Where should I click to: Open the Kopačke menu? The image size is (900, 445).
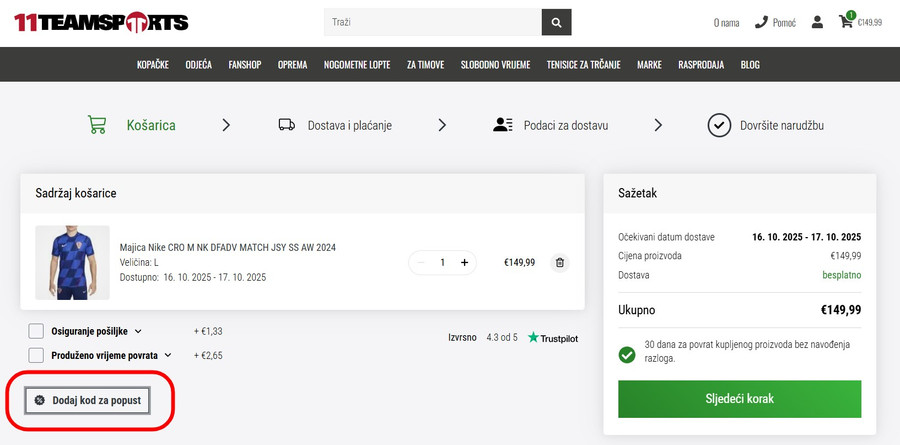[x=153, y=65]
